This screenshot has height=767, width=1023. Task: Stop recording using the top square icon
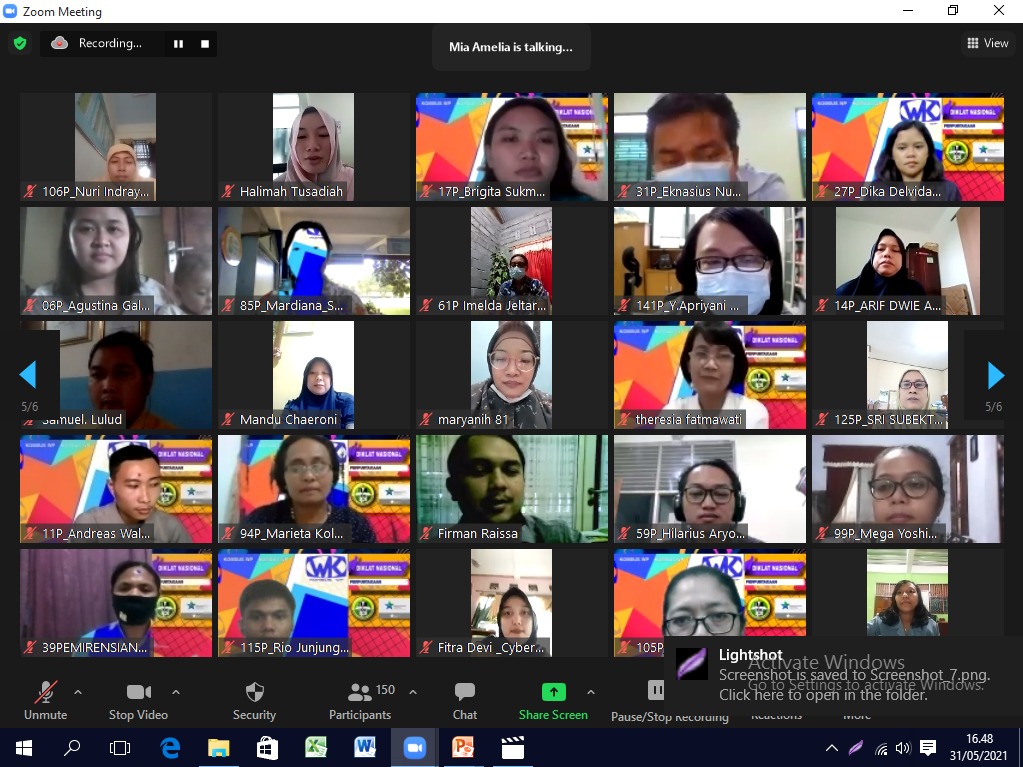[x=205, y=44]
